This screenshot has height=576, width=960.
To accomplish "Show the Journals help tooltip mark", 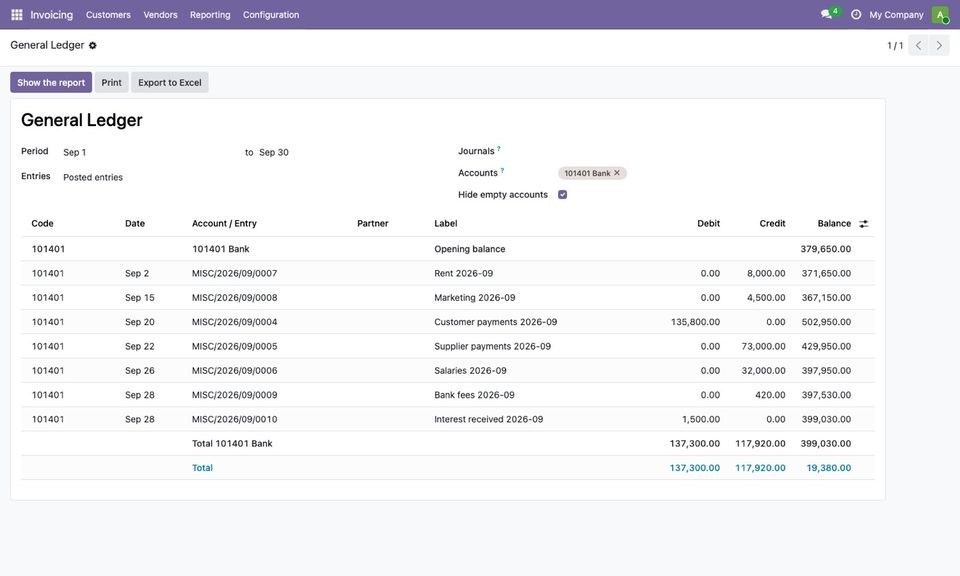I will click(498, 149).
